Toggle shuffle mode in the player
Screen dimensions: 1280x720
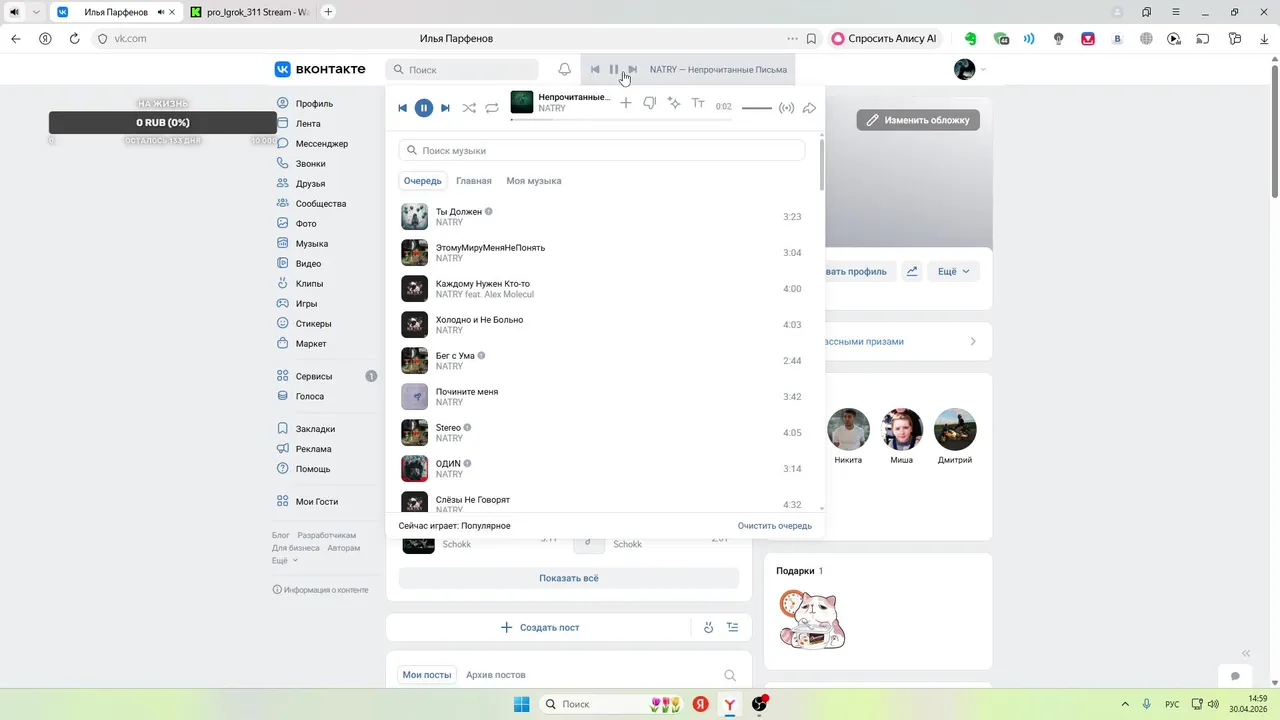(x=469, y=108)
